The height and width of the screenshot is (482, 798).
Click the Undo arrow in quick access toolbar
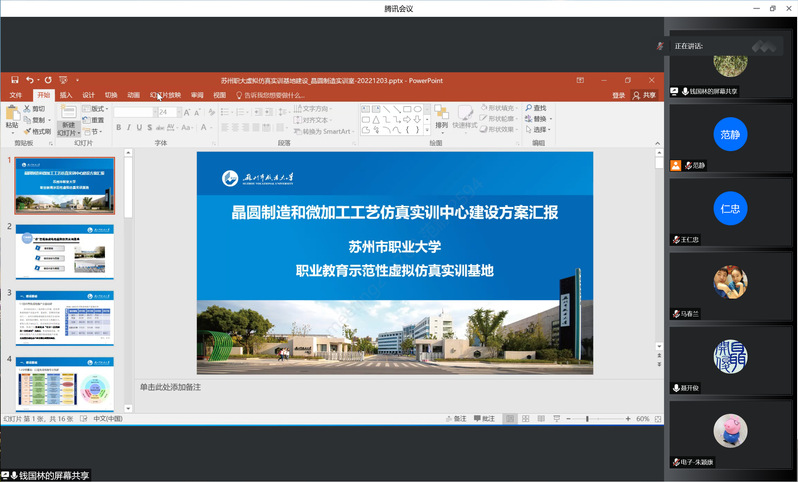coord(30,80)
